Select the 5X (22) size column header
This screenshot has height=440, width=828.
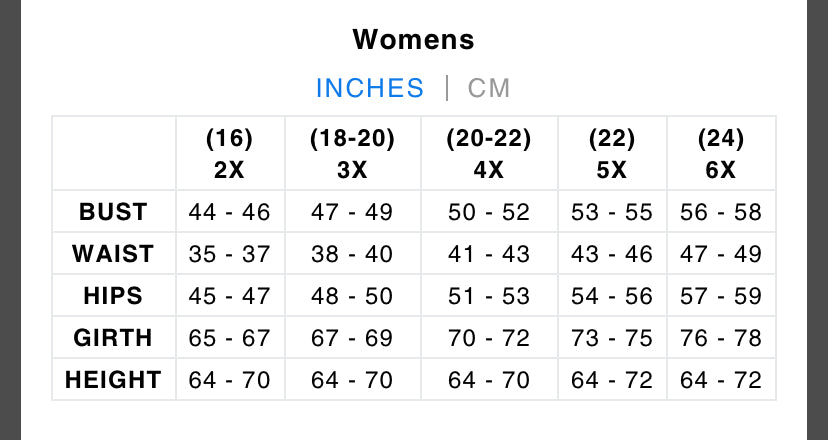click(x=611, y=154)
